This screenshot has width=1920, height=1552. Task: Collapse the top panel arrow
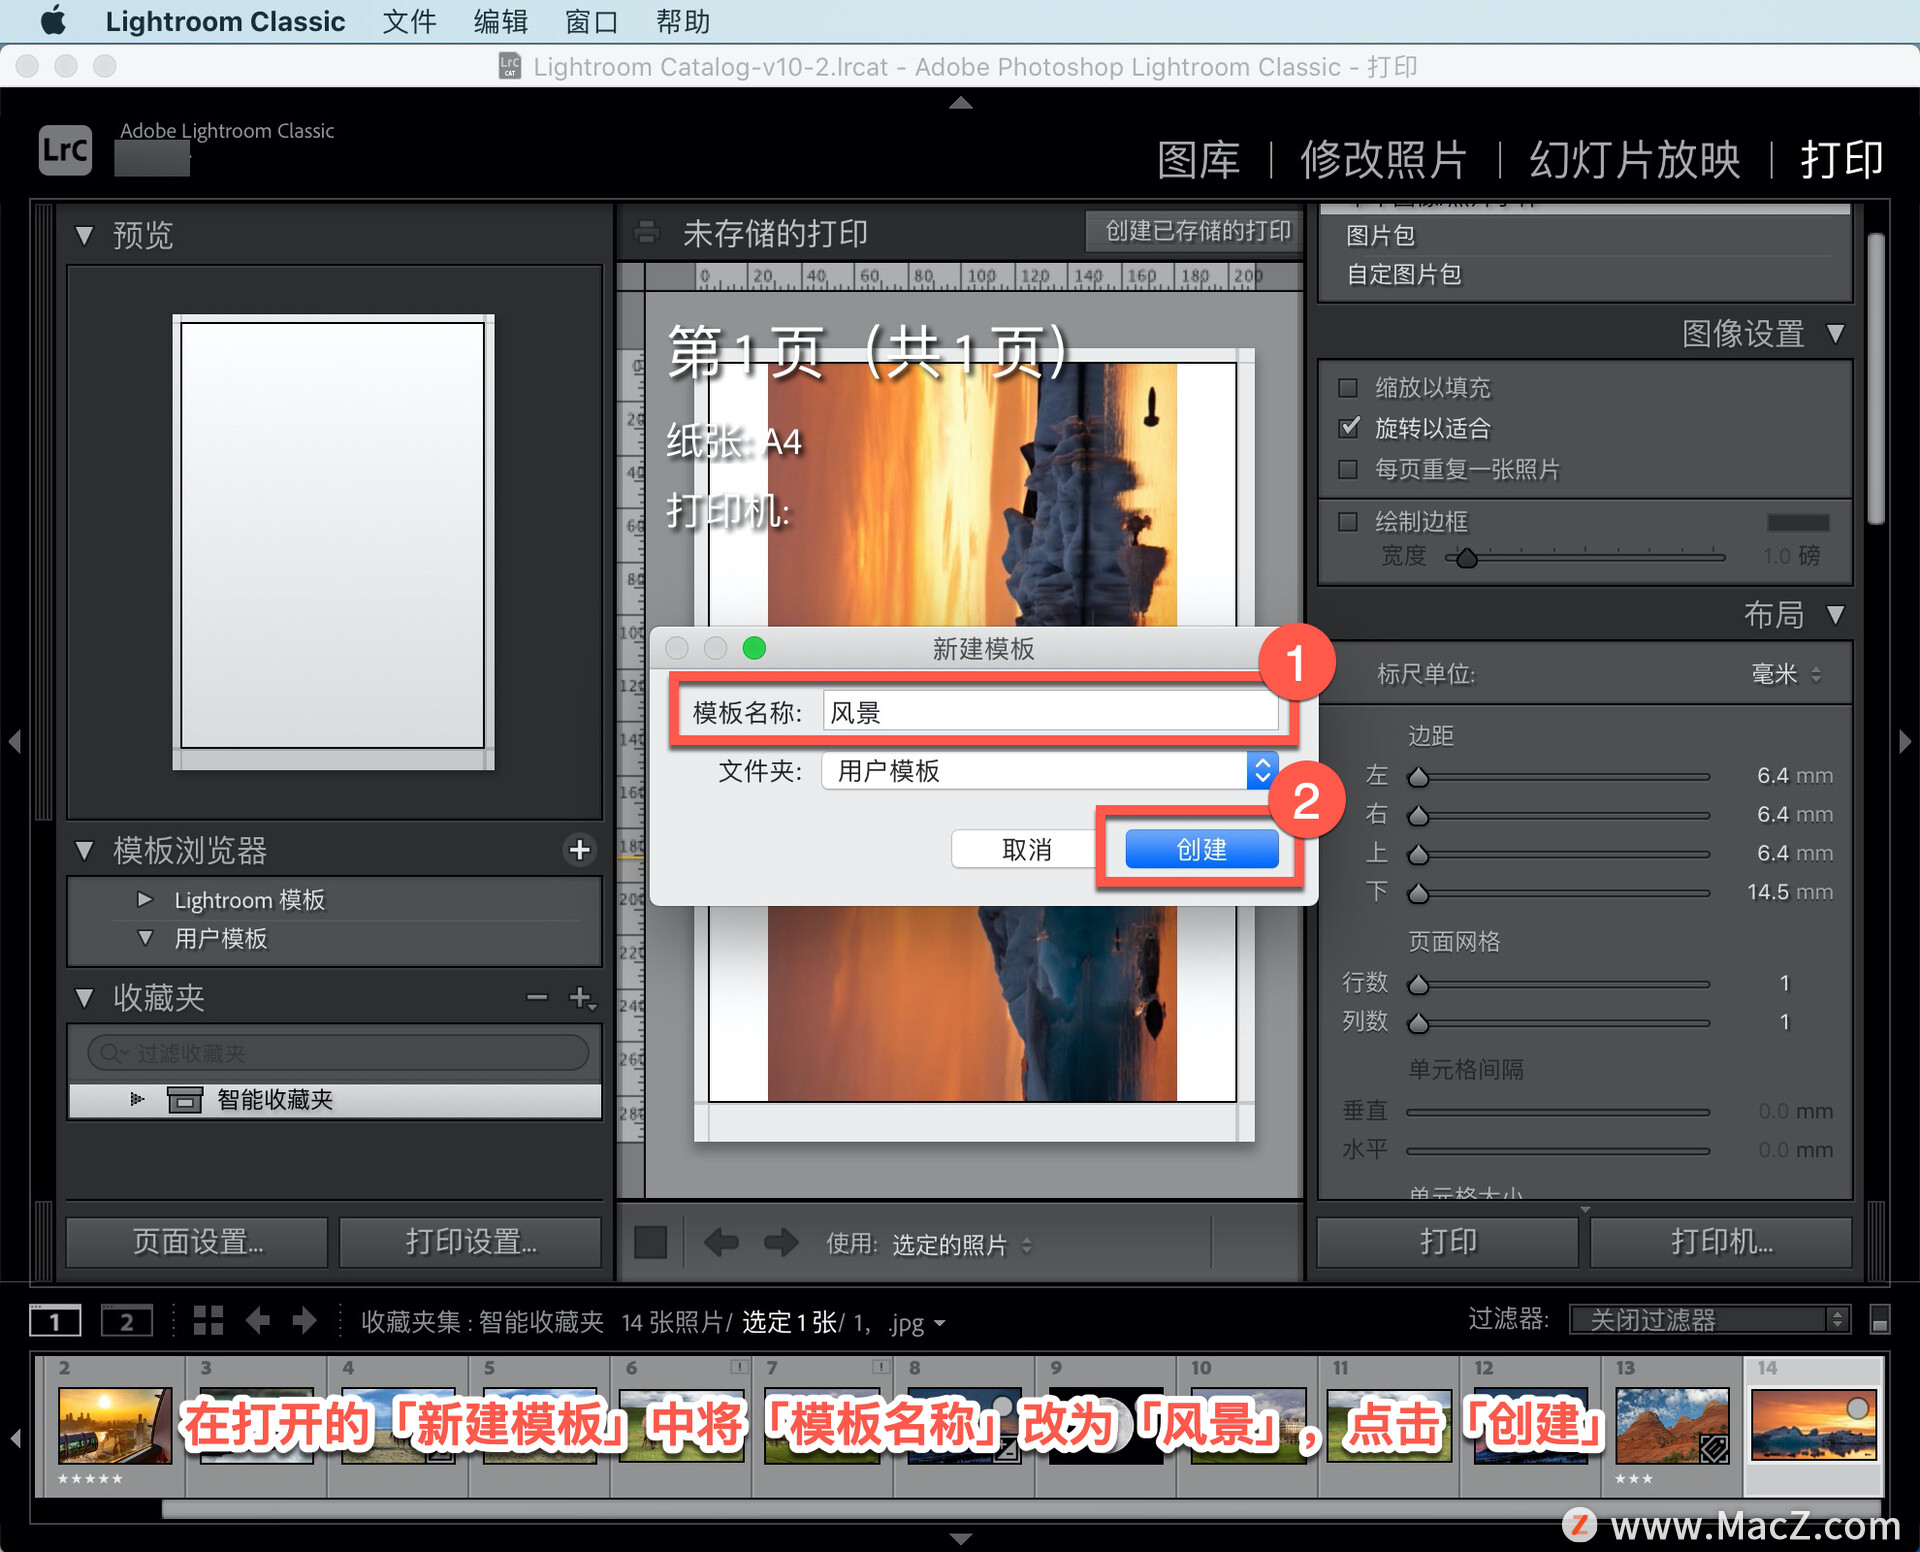point(960,102)
